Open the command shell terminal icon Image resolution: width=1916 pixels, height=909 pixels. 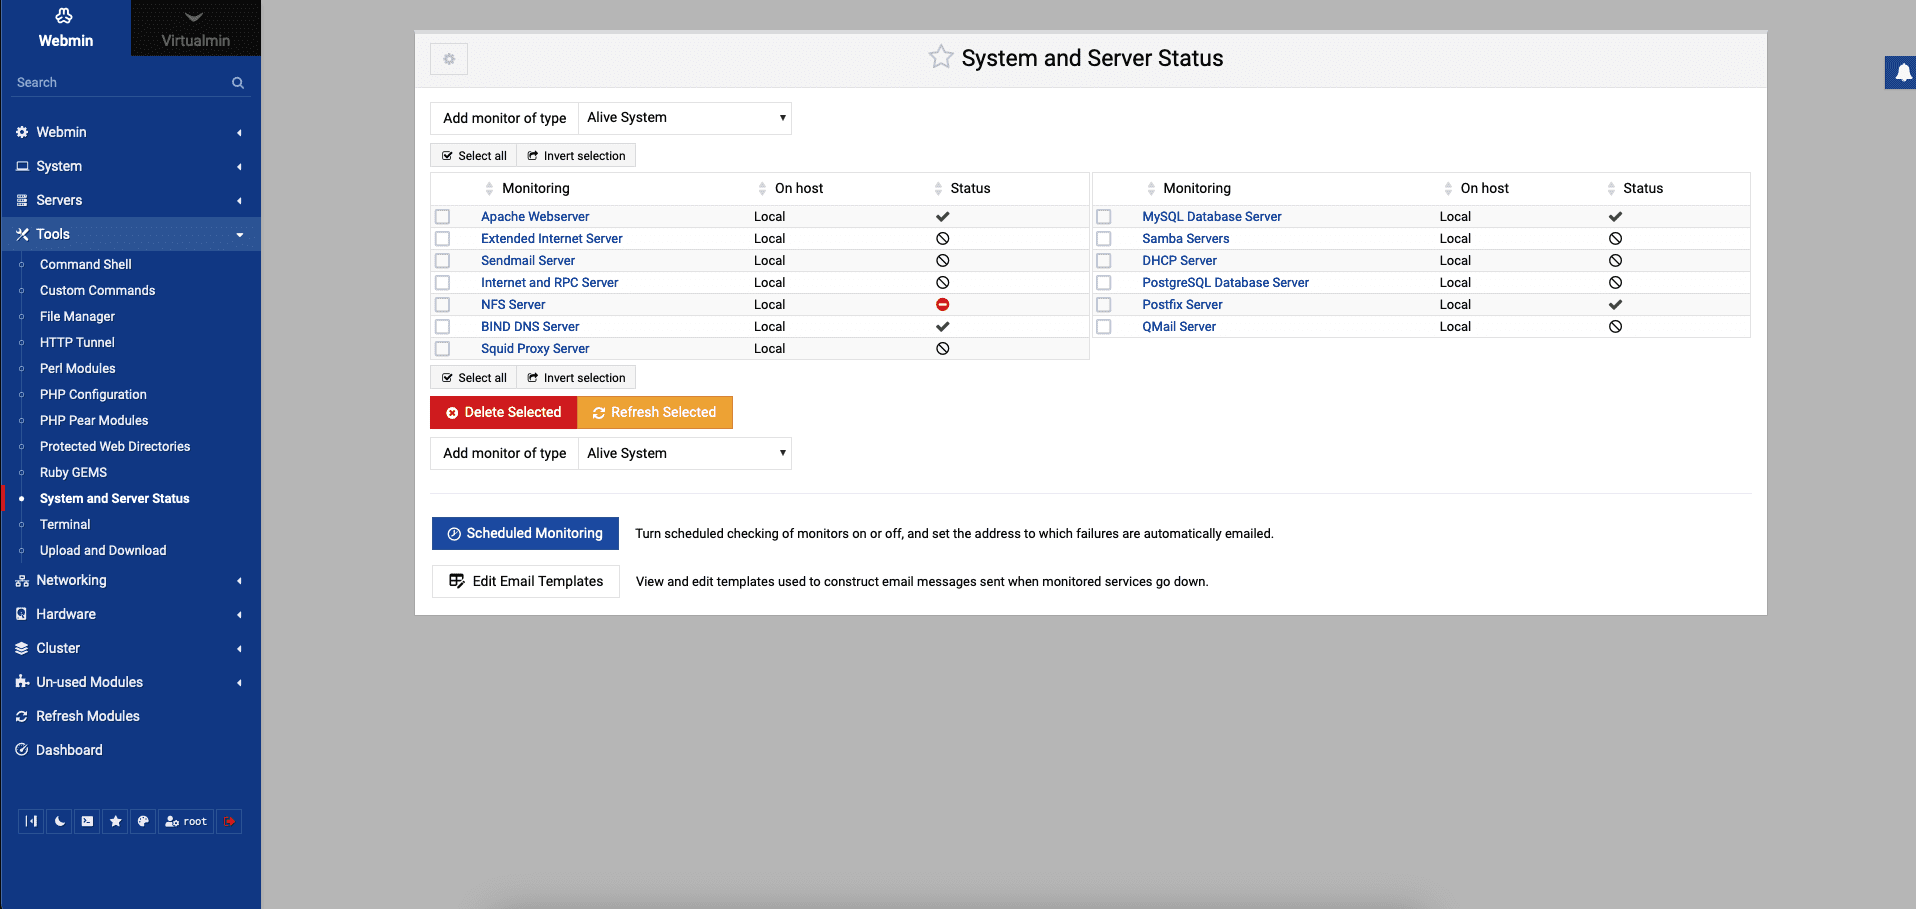click(x=88, y=821)
